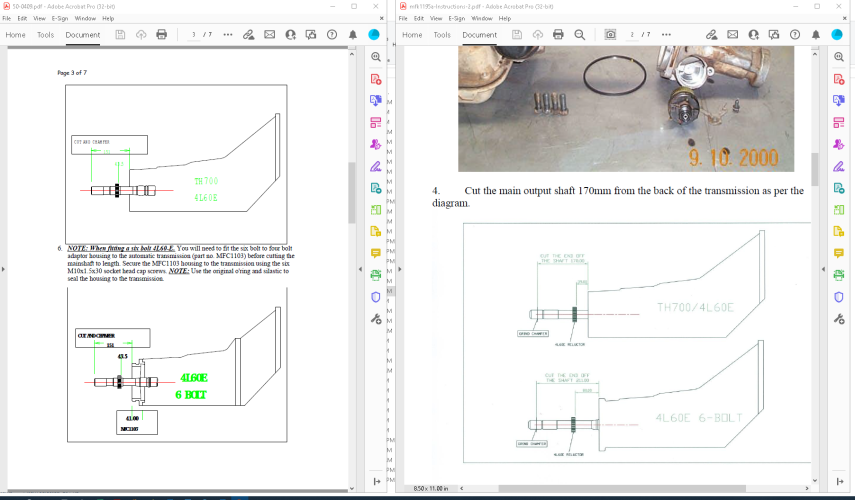Share a link to the file in the left window
The image size is (855, 500).
tap(248, 34)
